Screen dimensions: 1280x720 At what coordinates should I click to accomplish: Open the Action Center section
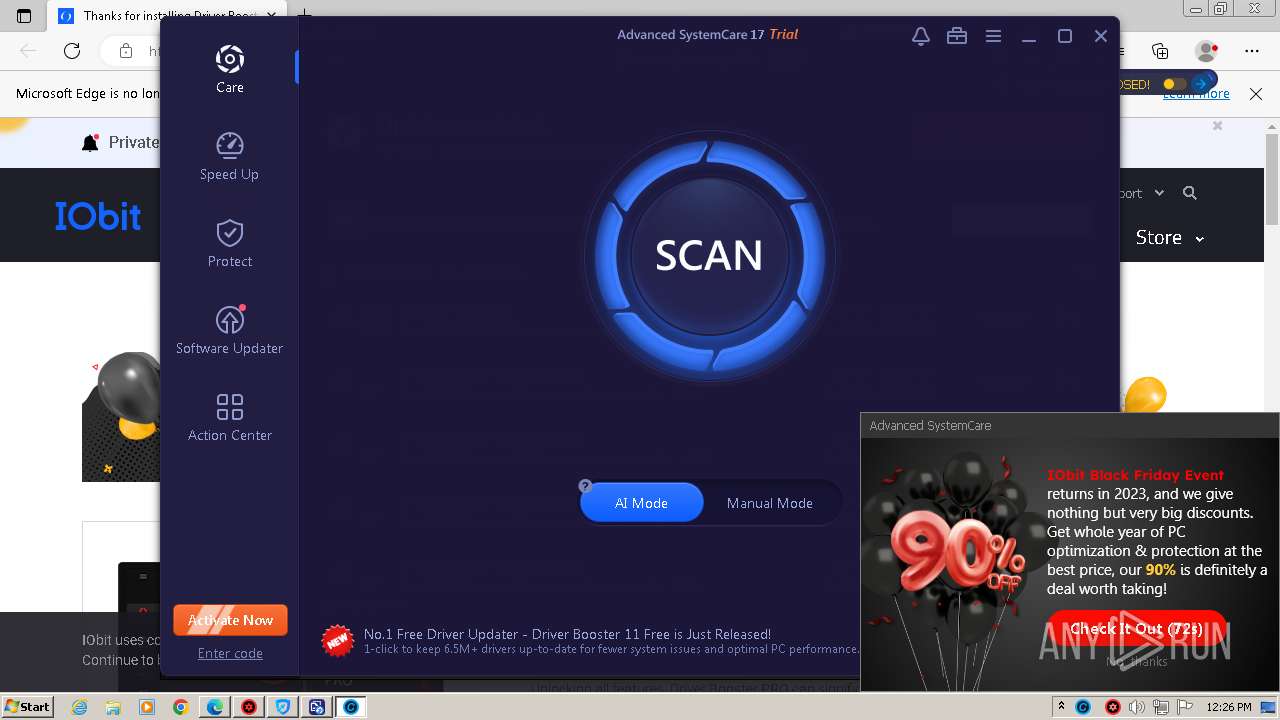[x=229, y=417]
